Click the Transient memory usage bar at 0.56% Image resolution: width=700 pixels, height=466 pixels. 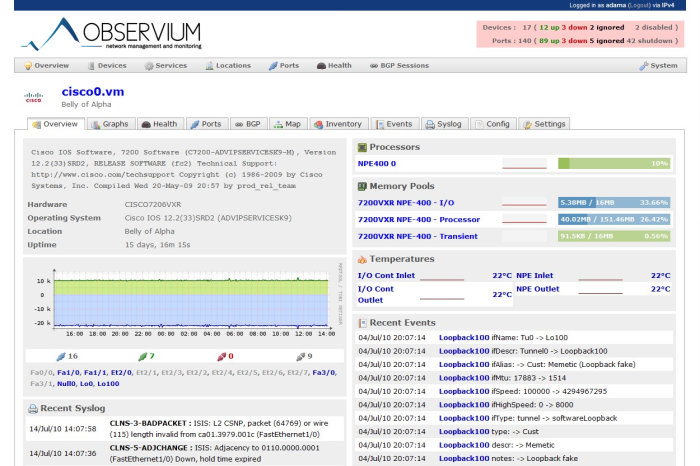click(x=614, y=237)
